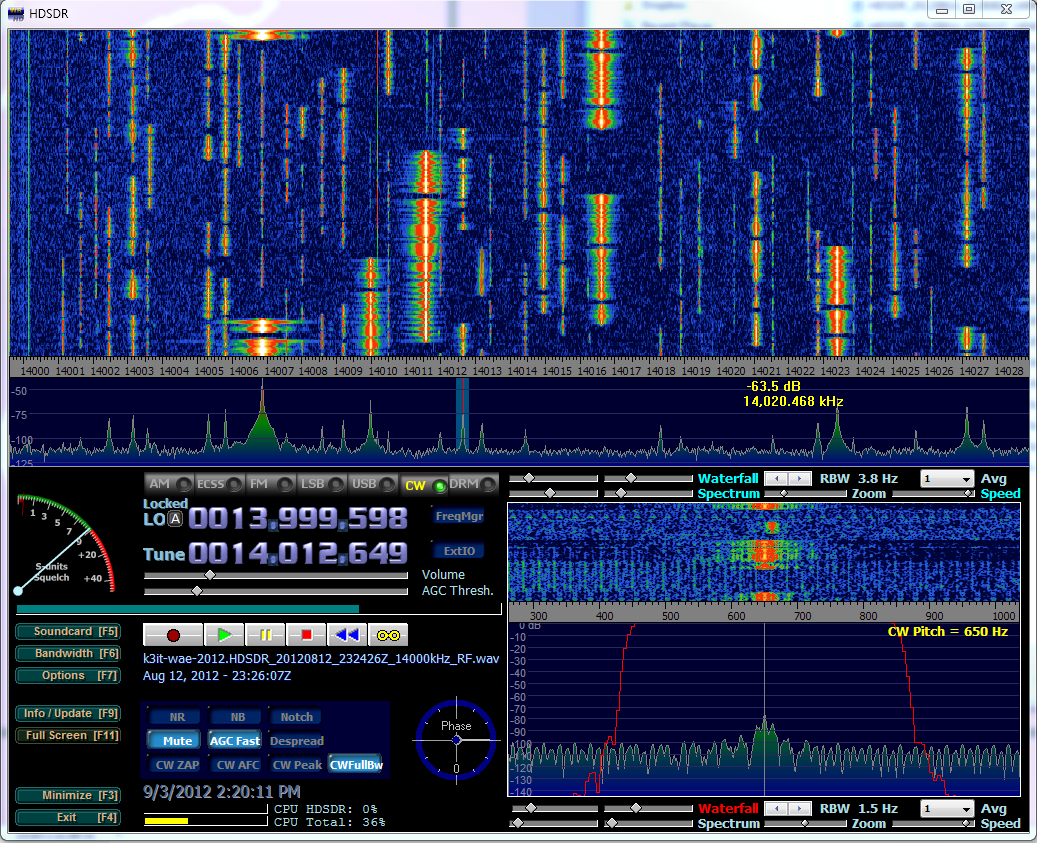Click the blue rewind button
Screen dimensions: 1037x843
pyautogui.click(x=347, y=635)
